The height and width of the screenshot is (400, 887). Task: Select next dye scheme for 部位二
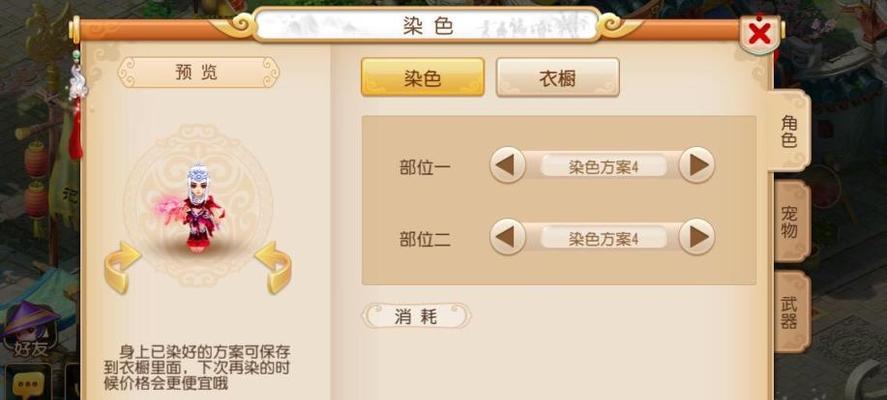(697, 236)
